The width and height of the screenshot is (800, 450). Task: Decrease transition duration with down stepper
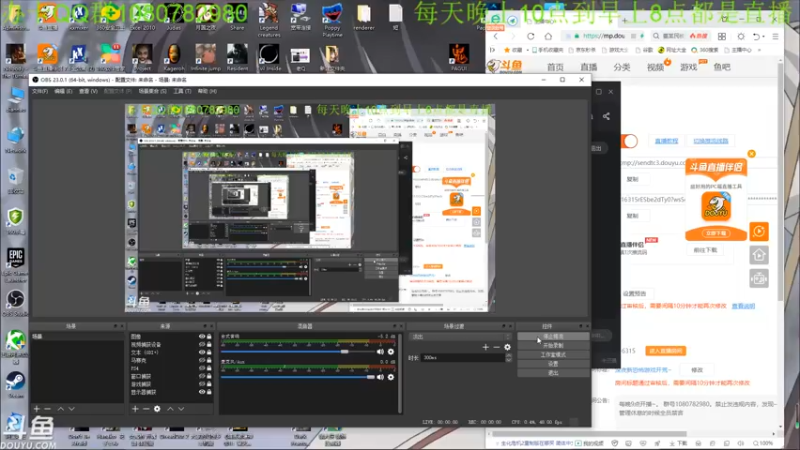click(508, 360)
